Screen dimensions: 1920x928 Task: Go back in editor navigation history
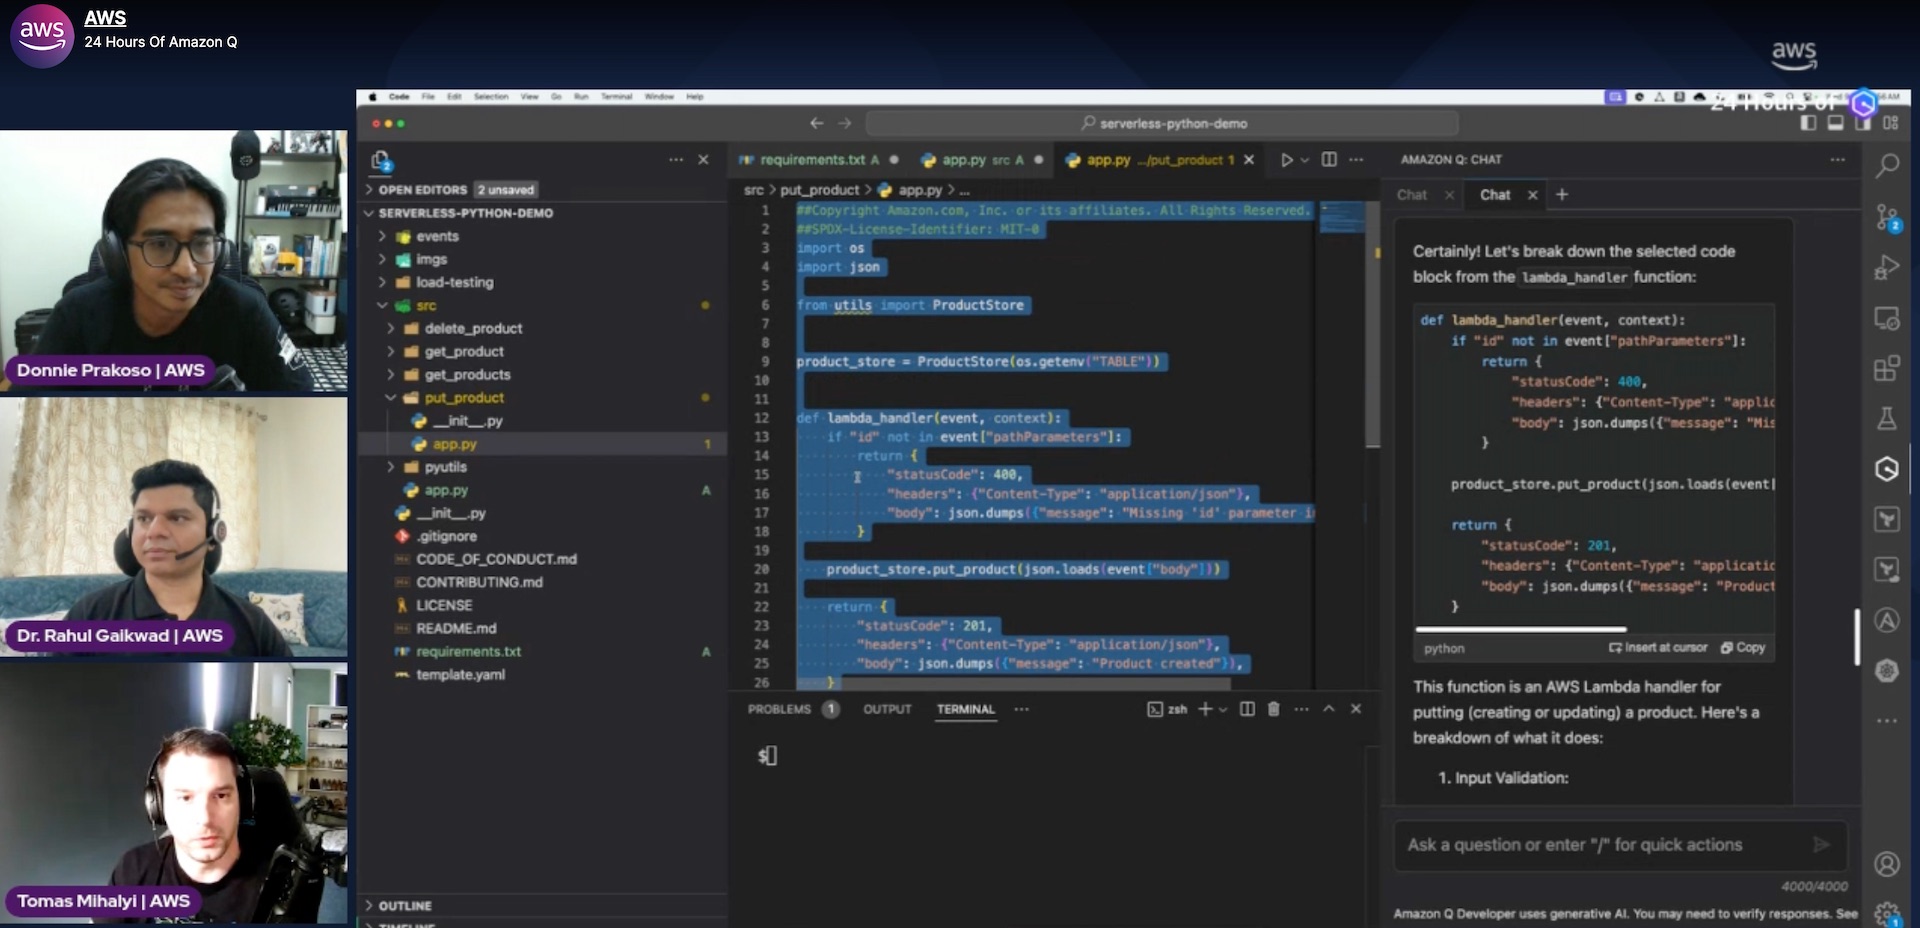tap(817, 123)
